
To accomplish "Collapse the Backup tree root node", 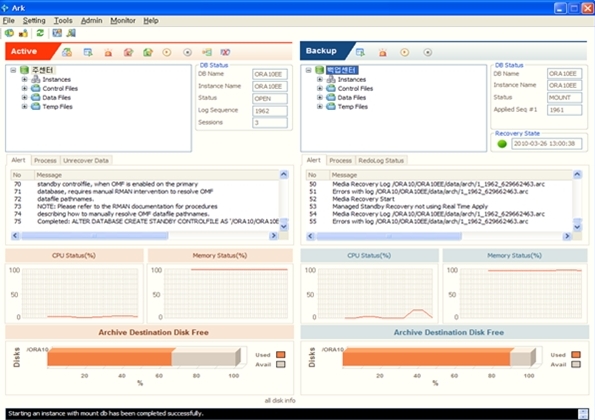I will (309, 70).
